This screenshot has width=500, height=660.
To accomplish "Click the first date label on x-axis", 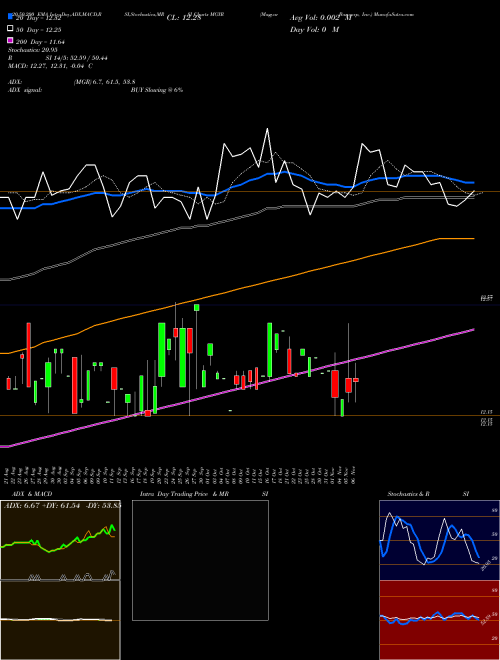I will pyautogui.click(x=8, y=475).
